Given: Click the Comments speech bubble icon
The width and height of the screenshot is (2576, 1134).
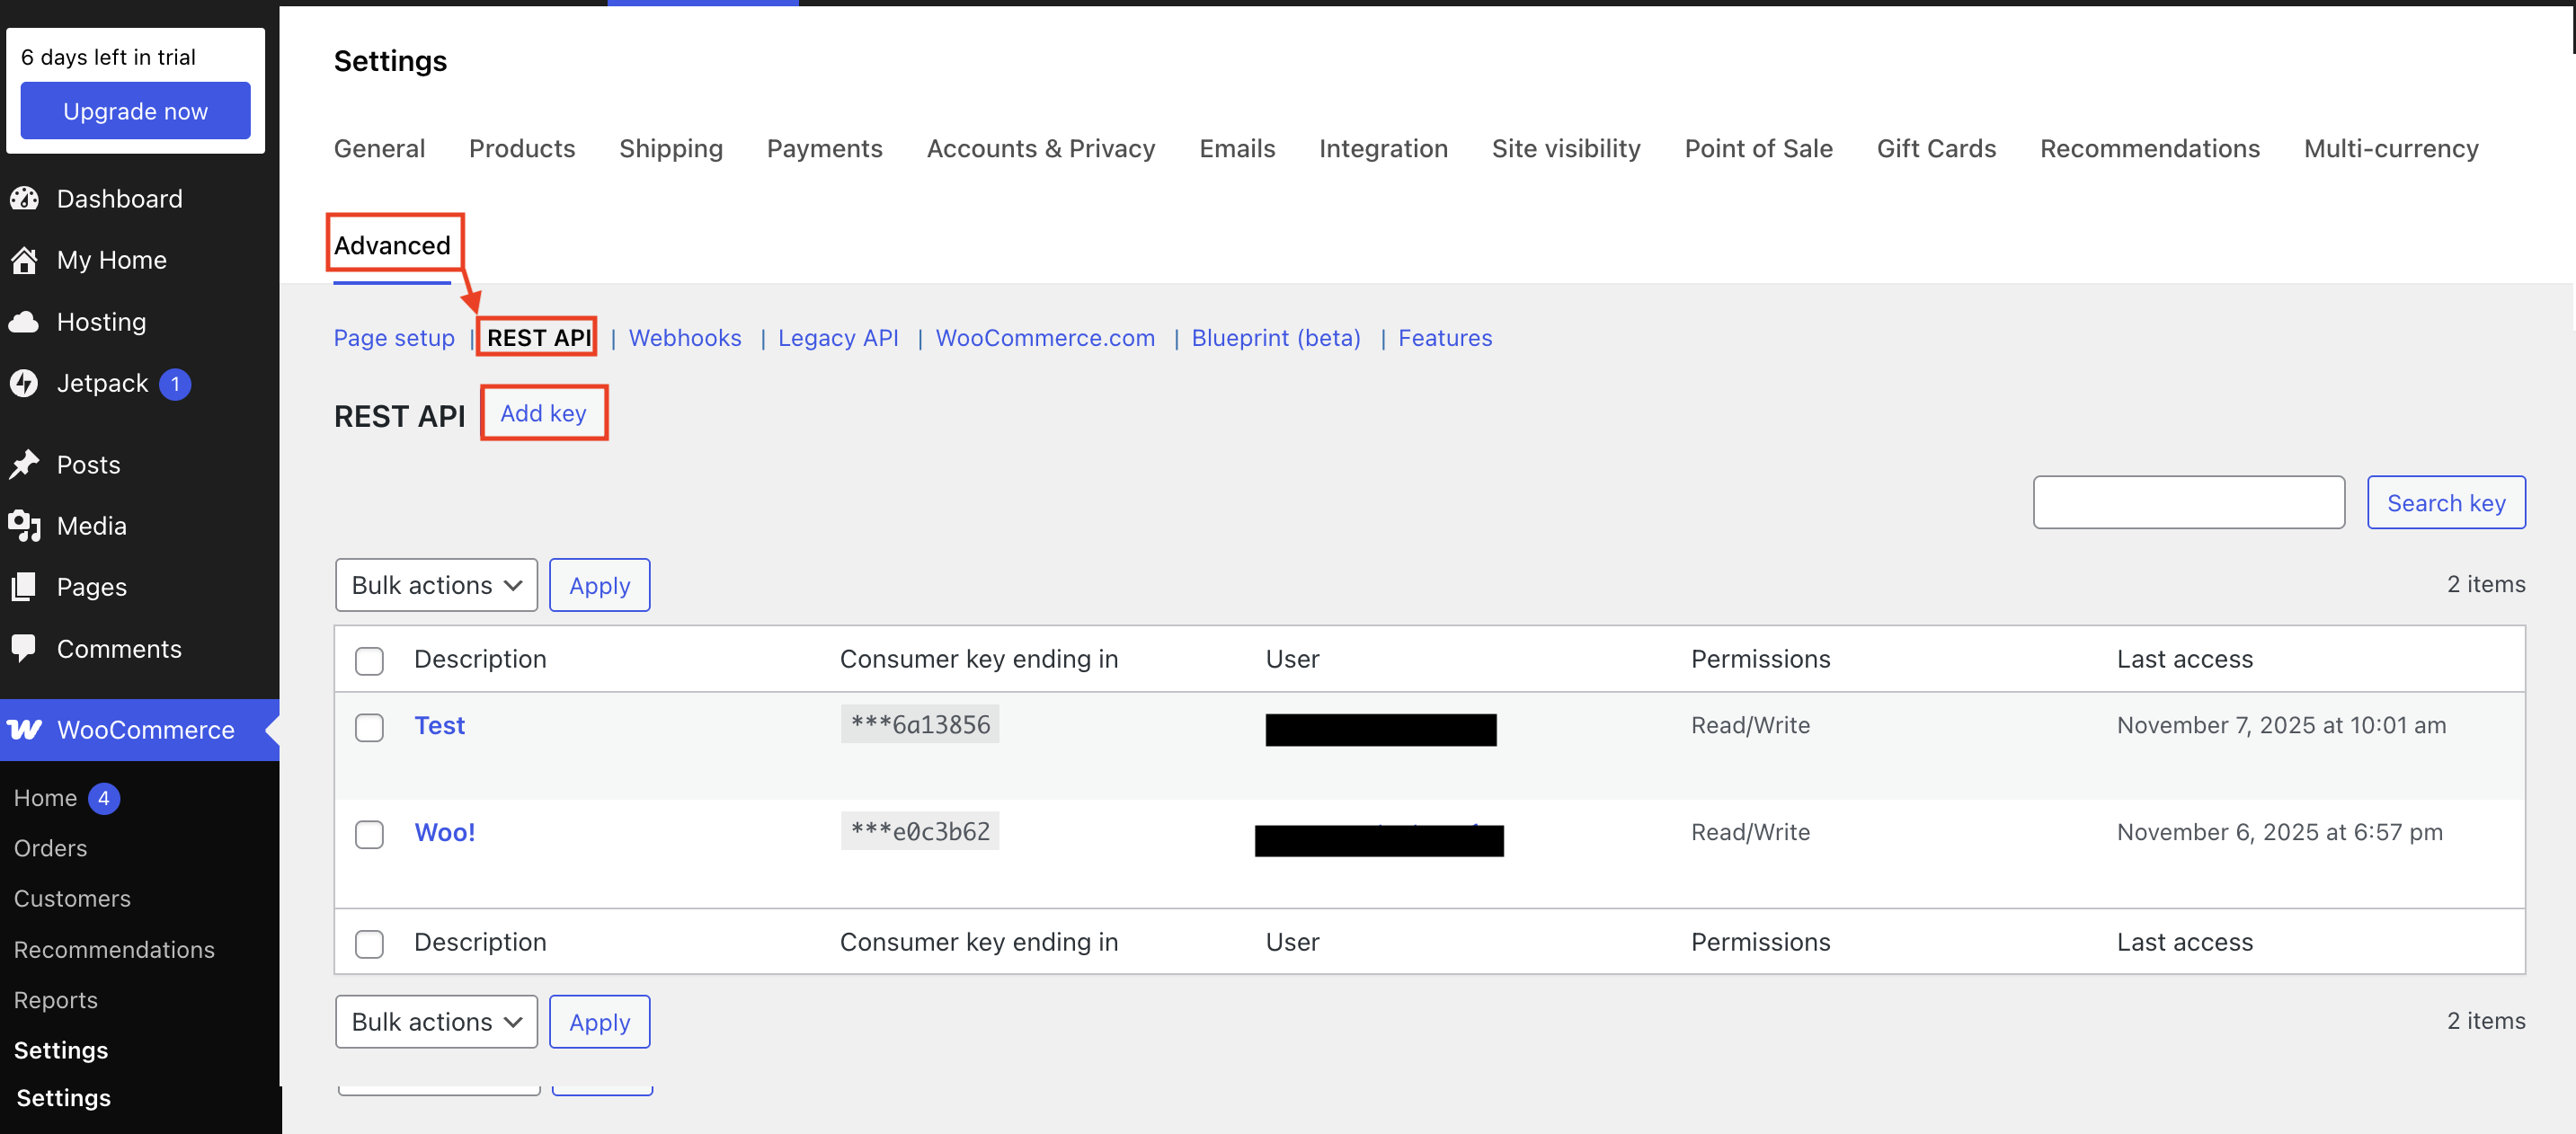Looking at the screenshot, I should [24, 648].
